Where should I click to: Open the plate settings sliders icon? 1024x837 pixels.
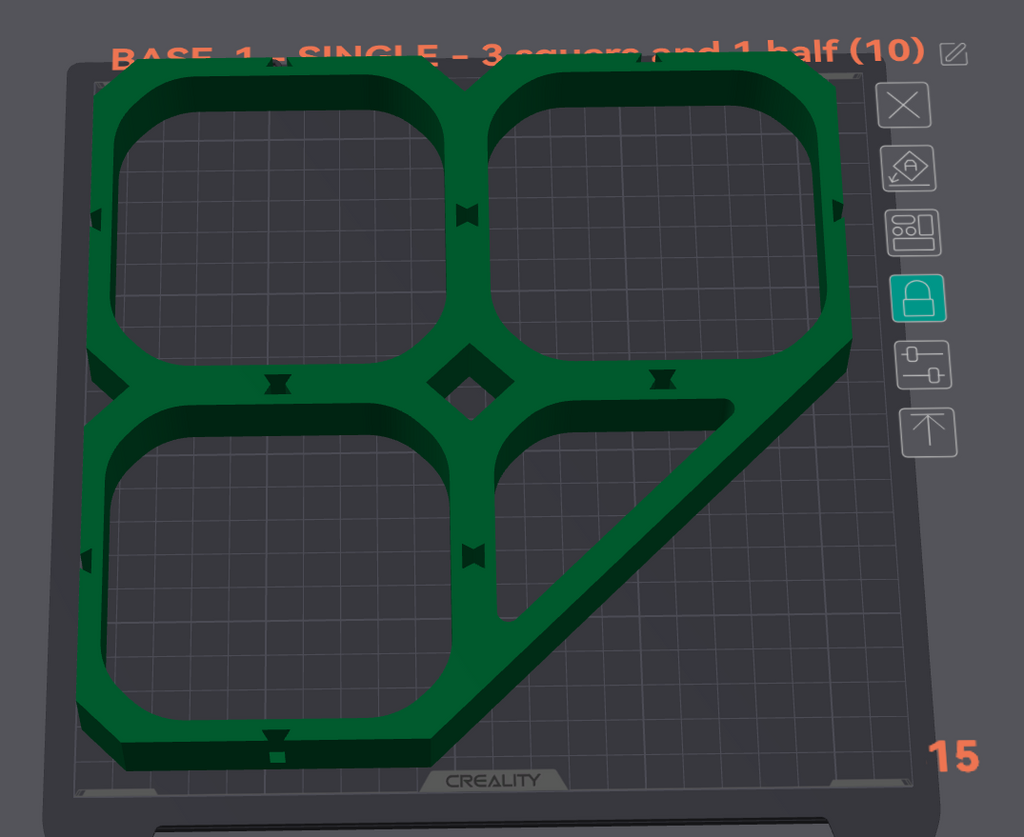pyautogui.click(x=923, y=365)
